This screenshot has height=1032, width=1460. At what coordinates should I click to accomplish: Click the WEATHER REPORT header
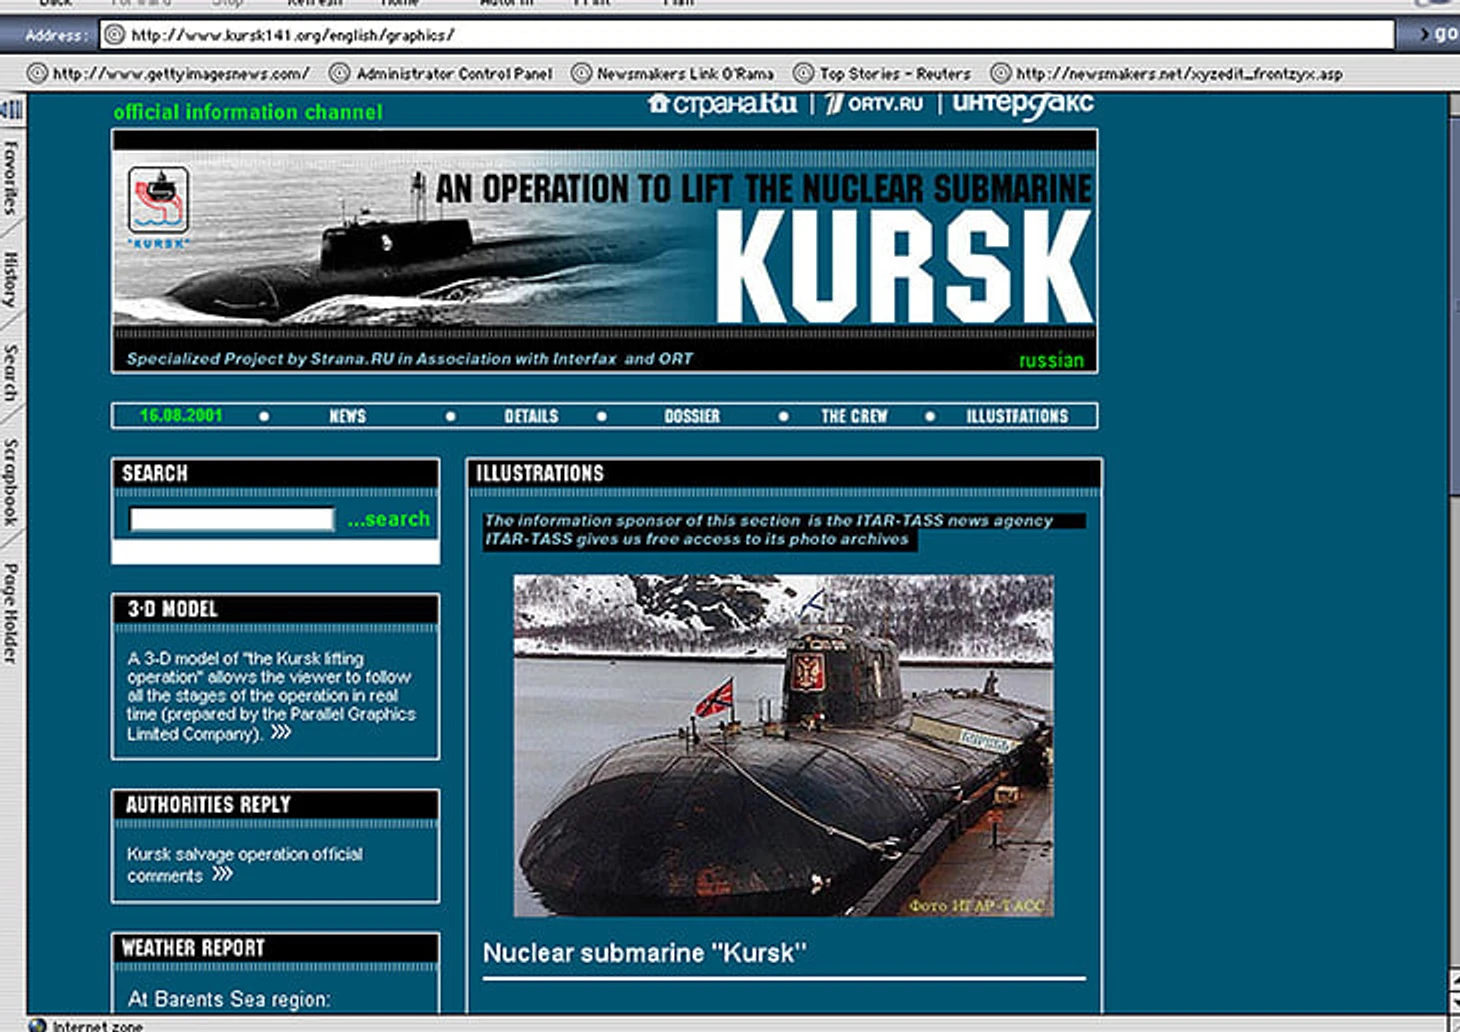pyautogui.click(x=275, y=948)
